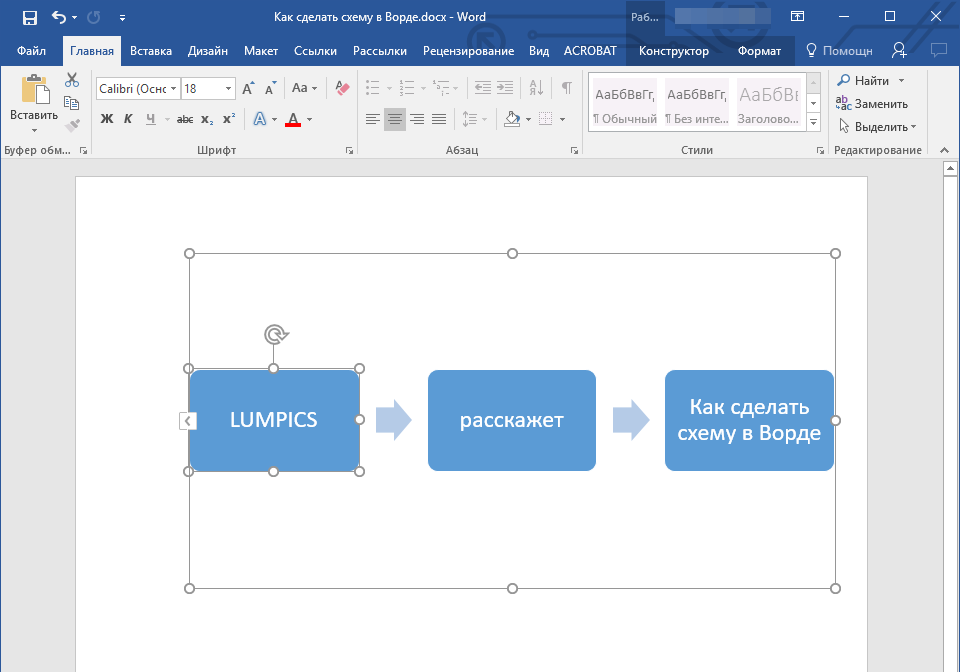Toggle subscript x₂ formatting

[x=207, y=119]
